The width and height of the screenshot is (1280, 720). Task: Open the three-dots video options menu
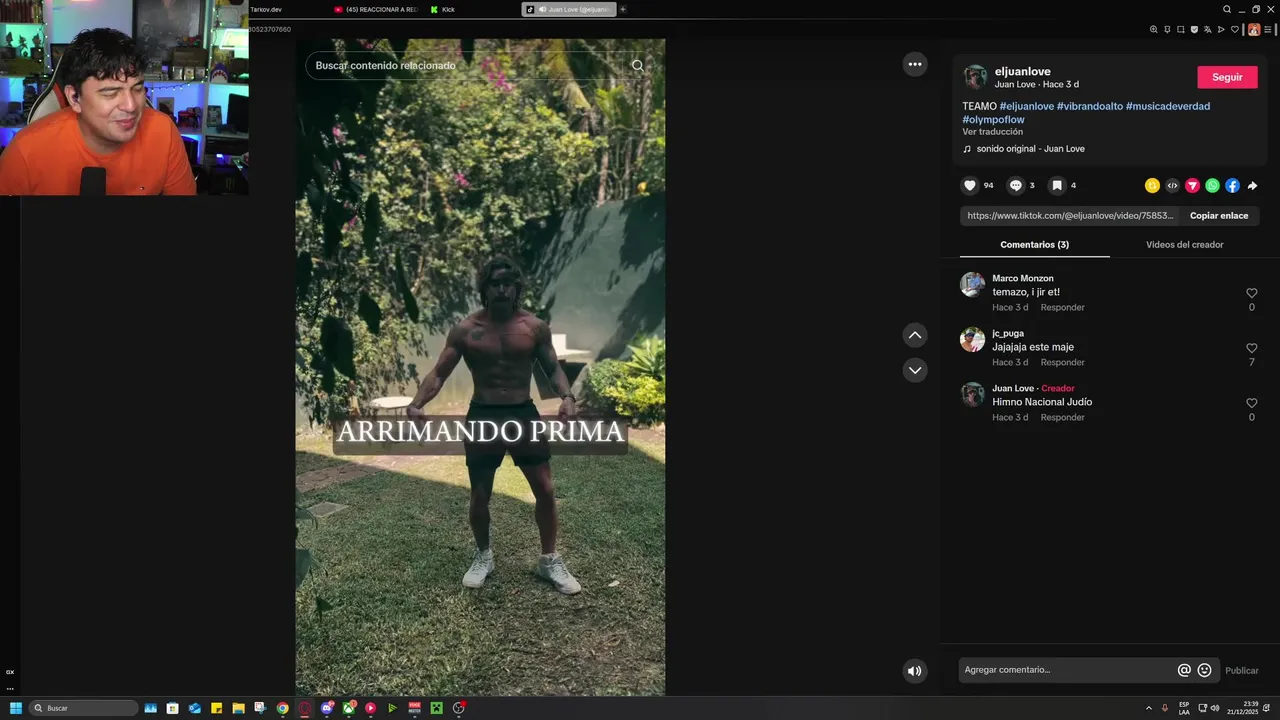pos(915,64)
